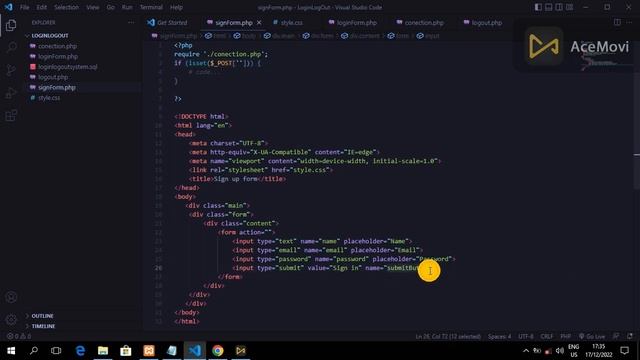The image size is (640, 360).
Task: Click the div.content breadcrumb item
Action: coord(360,36)
